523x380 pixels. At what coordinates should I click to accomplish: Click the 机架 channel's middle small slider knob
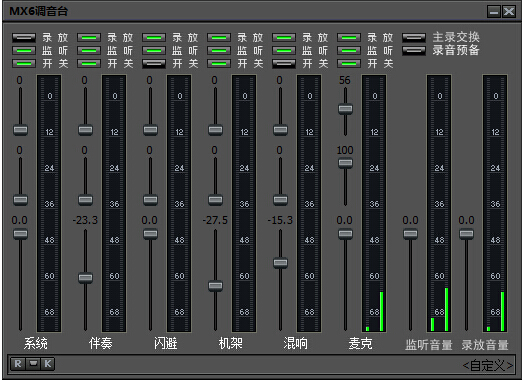(x=215, y=200)
